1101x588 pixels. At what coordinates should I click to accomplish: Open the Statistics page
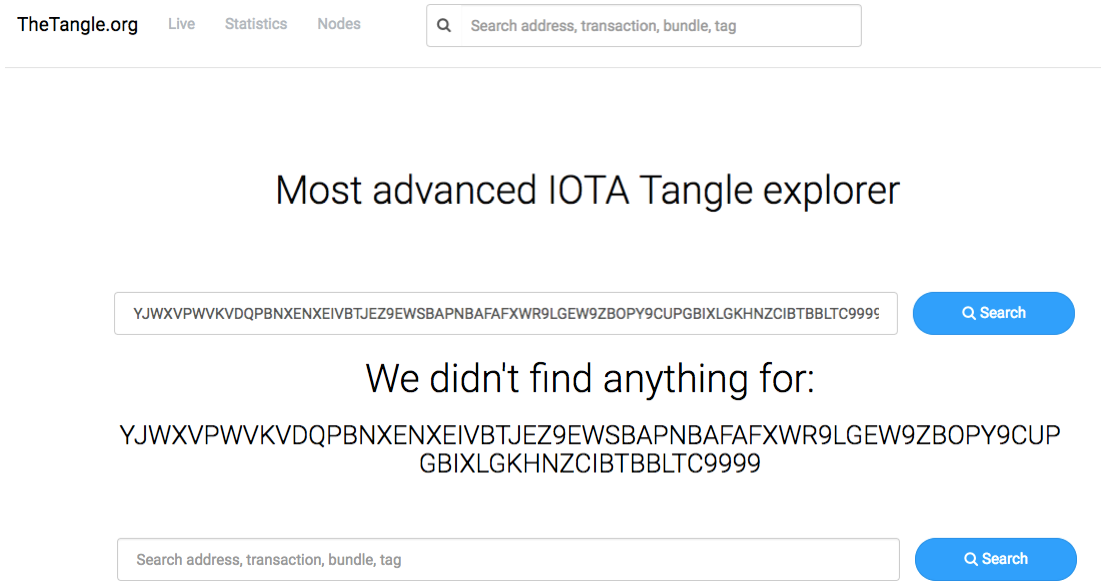(x=256, y=24)
